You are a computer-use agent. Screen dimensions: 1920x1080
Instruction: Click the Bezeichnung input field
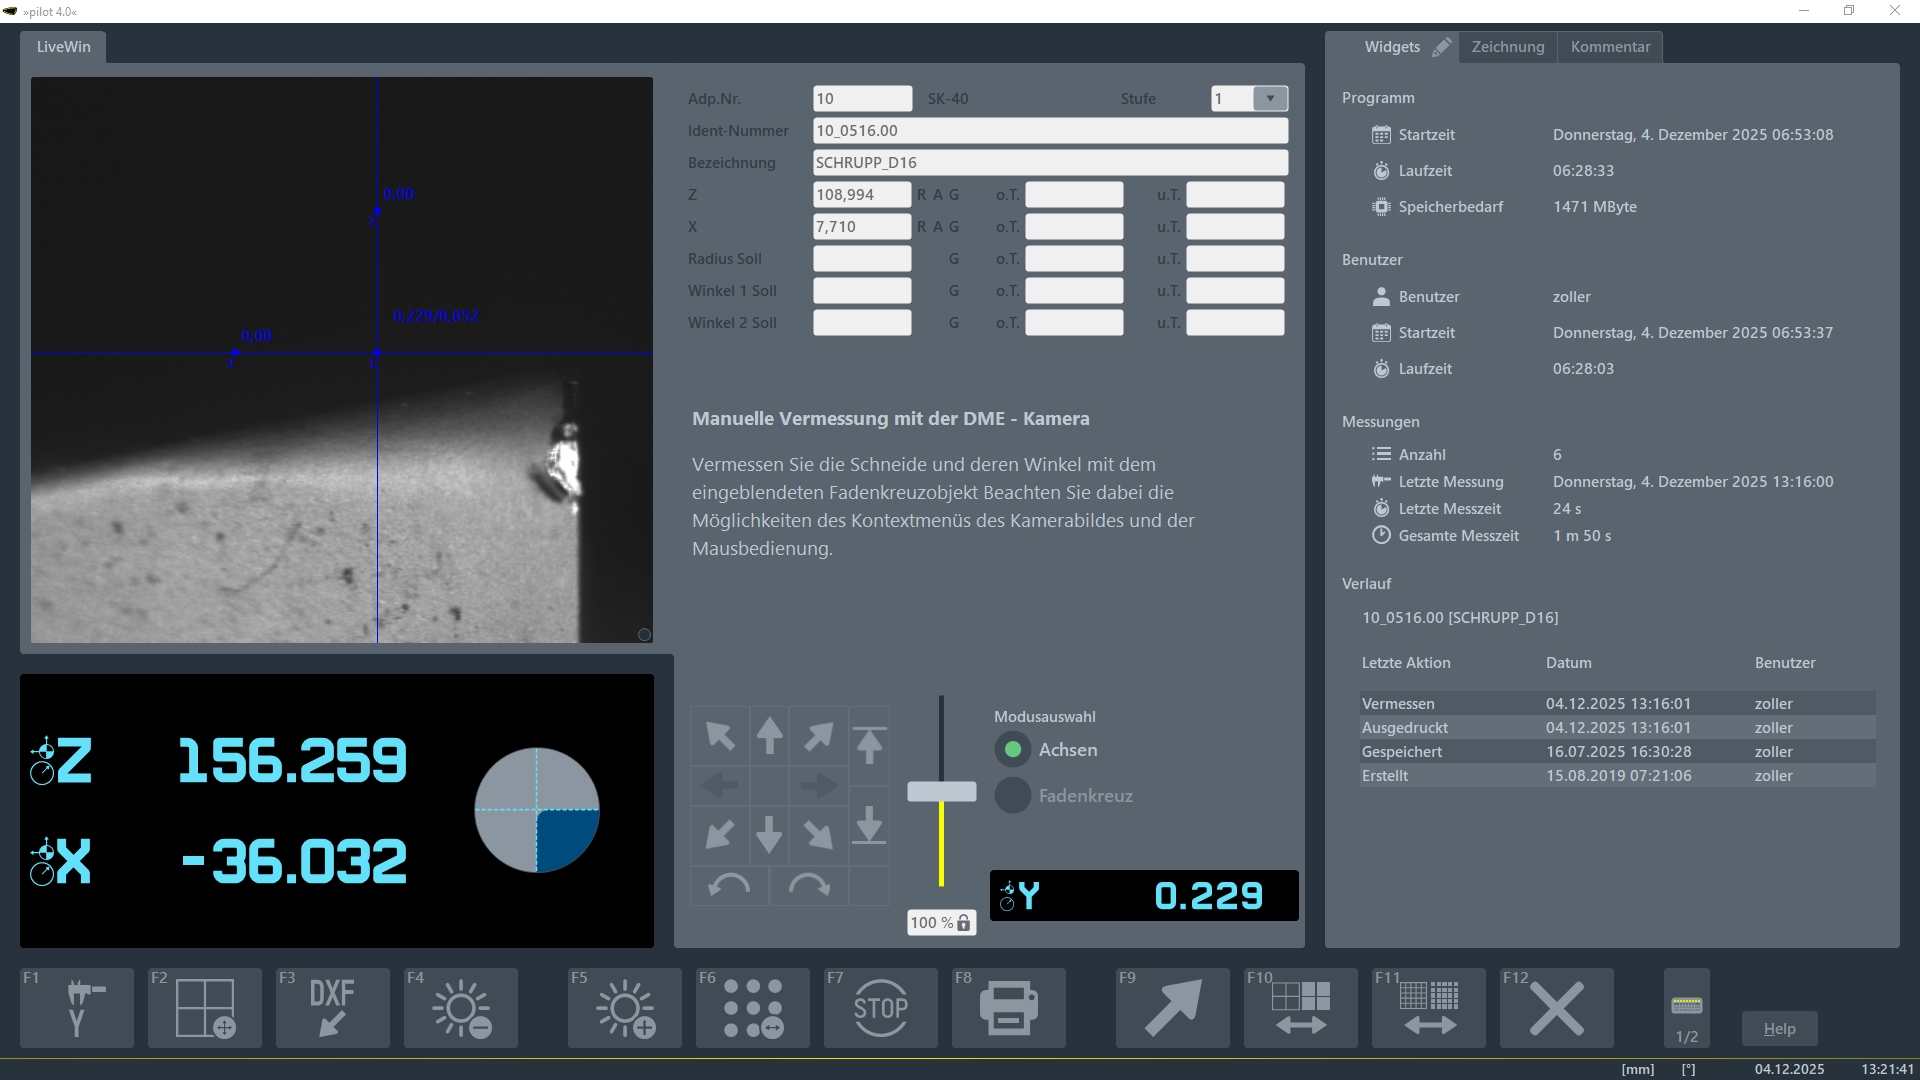1050,162
